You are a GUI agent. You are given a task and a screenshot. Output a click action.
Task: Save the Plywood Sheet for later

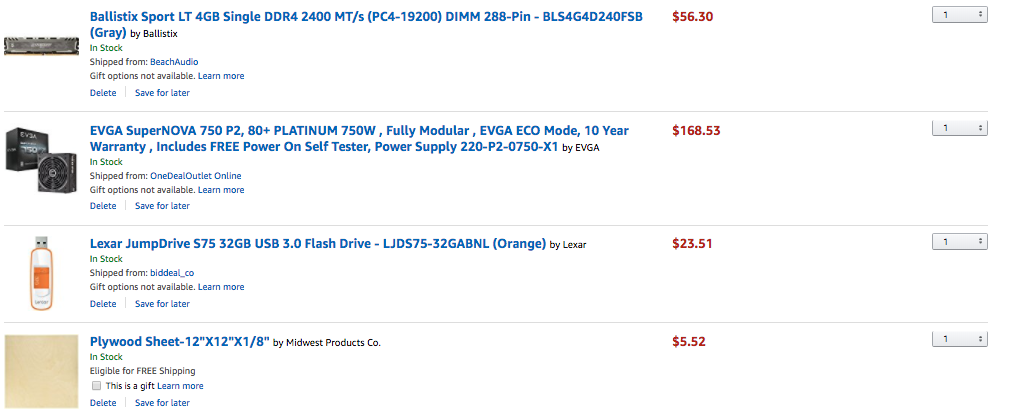pos(162,403)
